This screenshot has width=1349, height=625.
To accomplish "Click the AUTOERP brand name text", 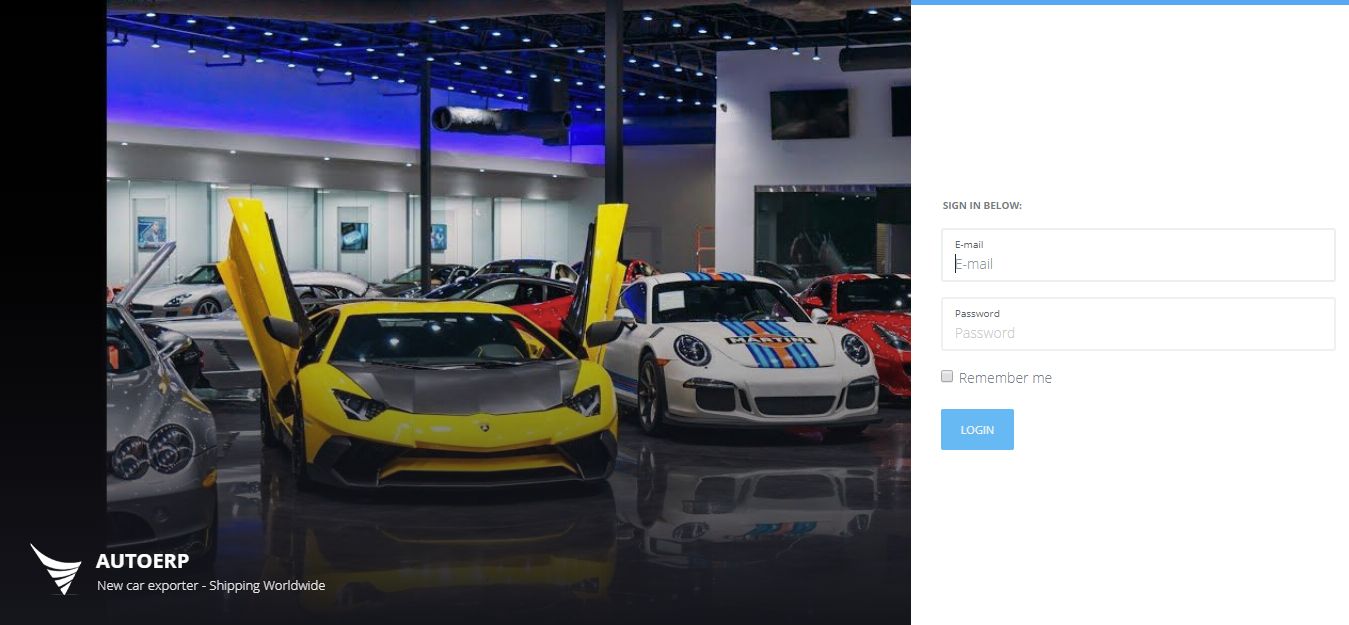I will (142, 561).
